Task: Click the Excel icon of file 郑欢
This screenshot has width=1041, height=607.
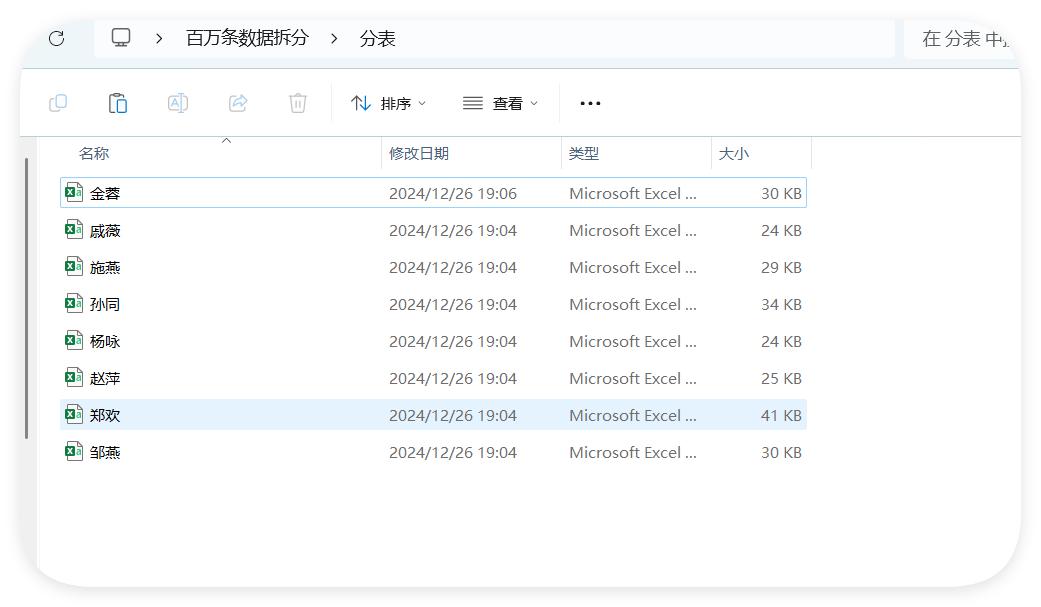Action: pyautogui.click(x=74, y=414)
